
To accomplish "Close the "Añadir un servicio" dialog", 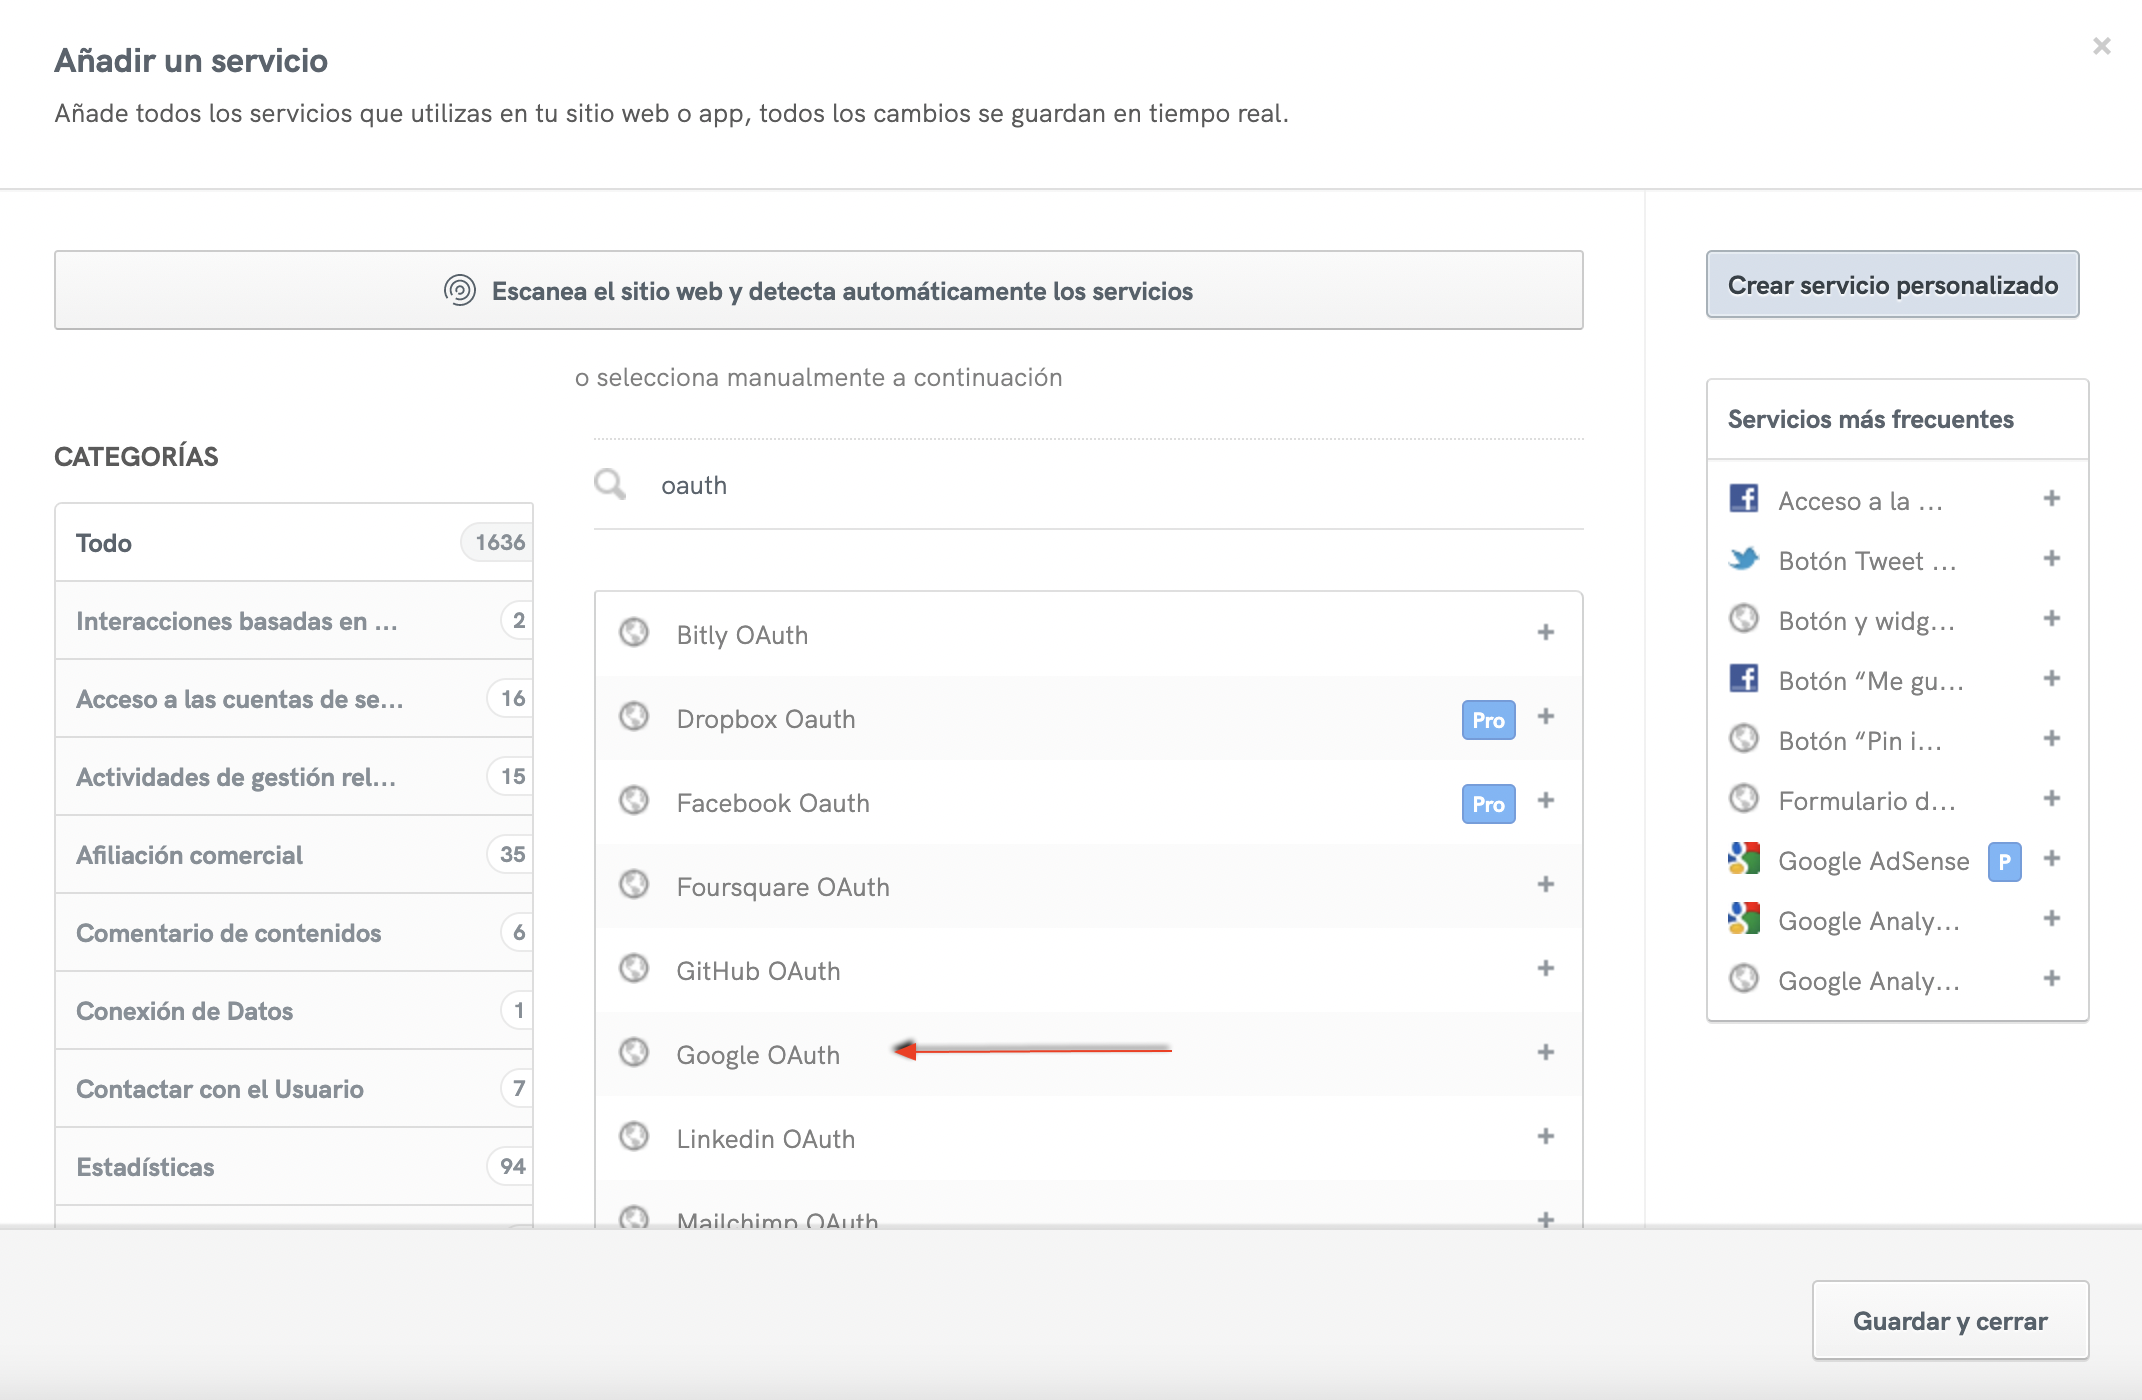I will (2100, 45).
